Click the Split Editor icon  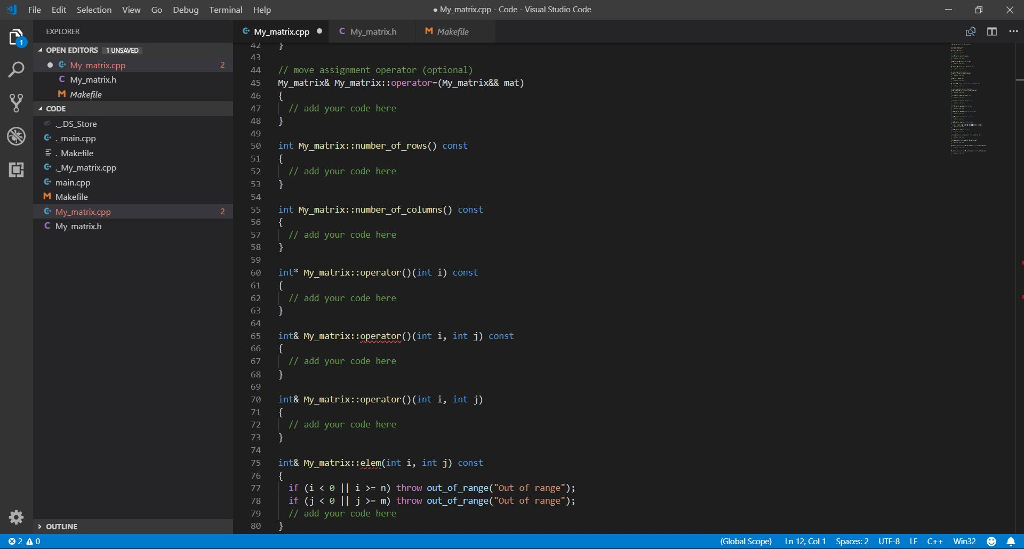[x=992, y=31]
